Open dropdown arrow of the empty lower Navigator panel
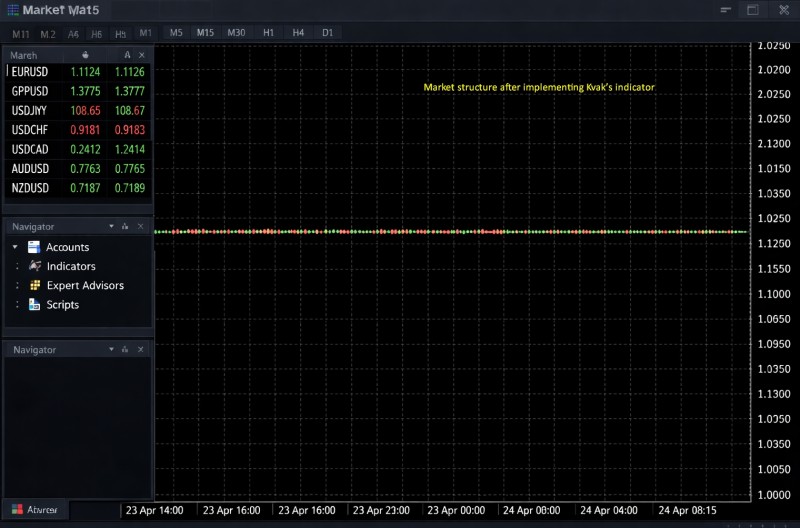 click(x=111, y=349)
